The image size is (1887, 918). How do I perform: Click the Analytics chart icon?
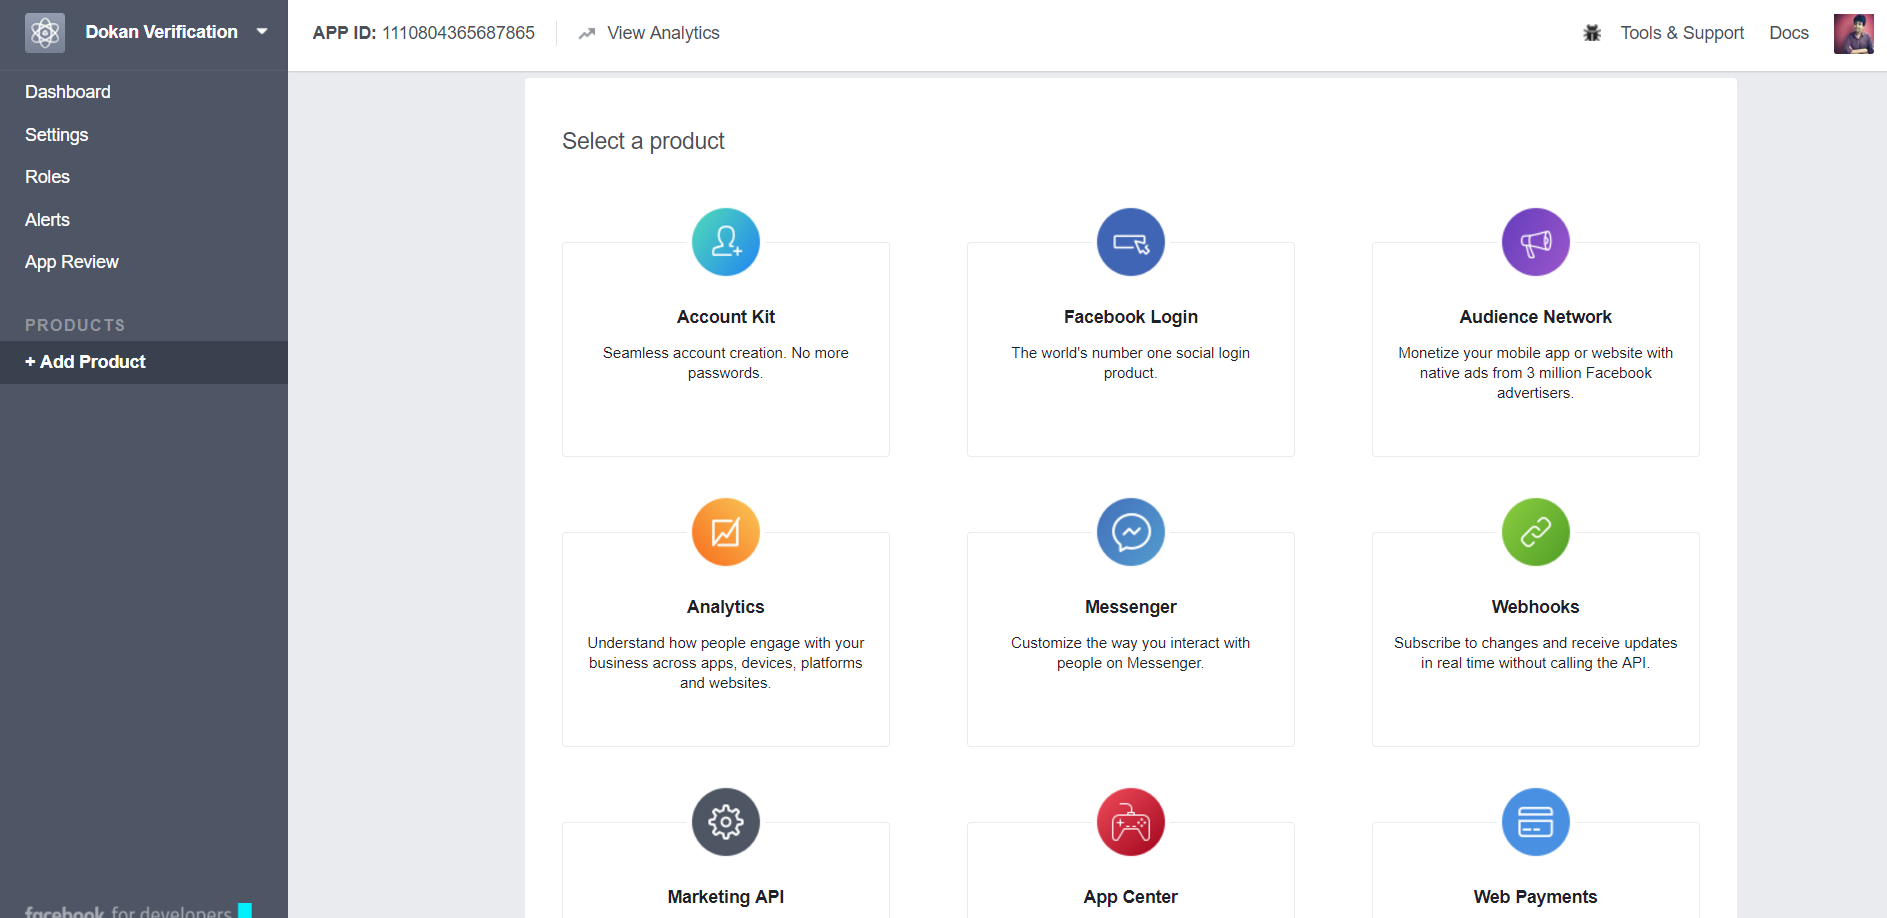pos(726,532)
